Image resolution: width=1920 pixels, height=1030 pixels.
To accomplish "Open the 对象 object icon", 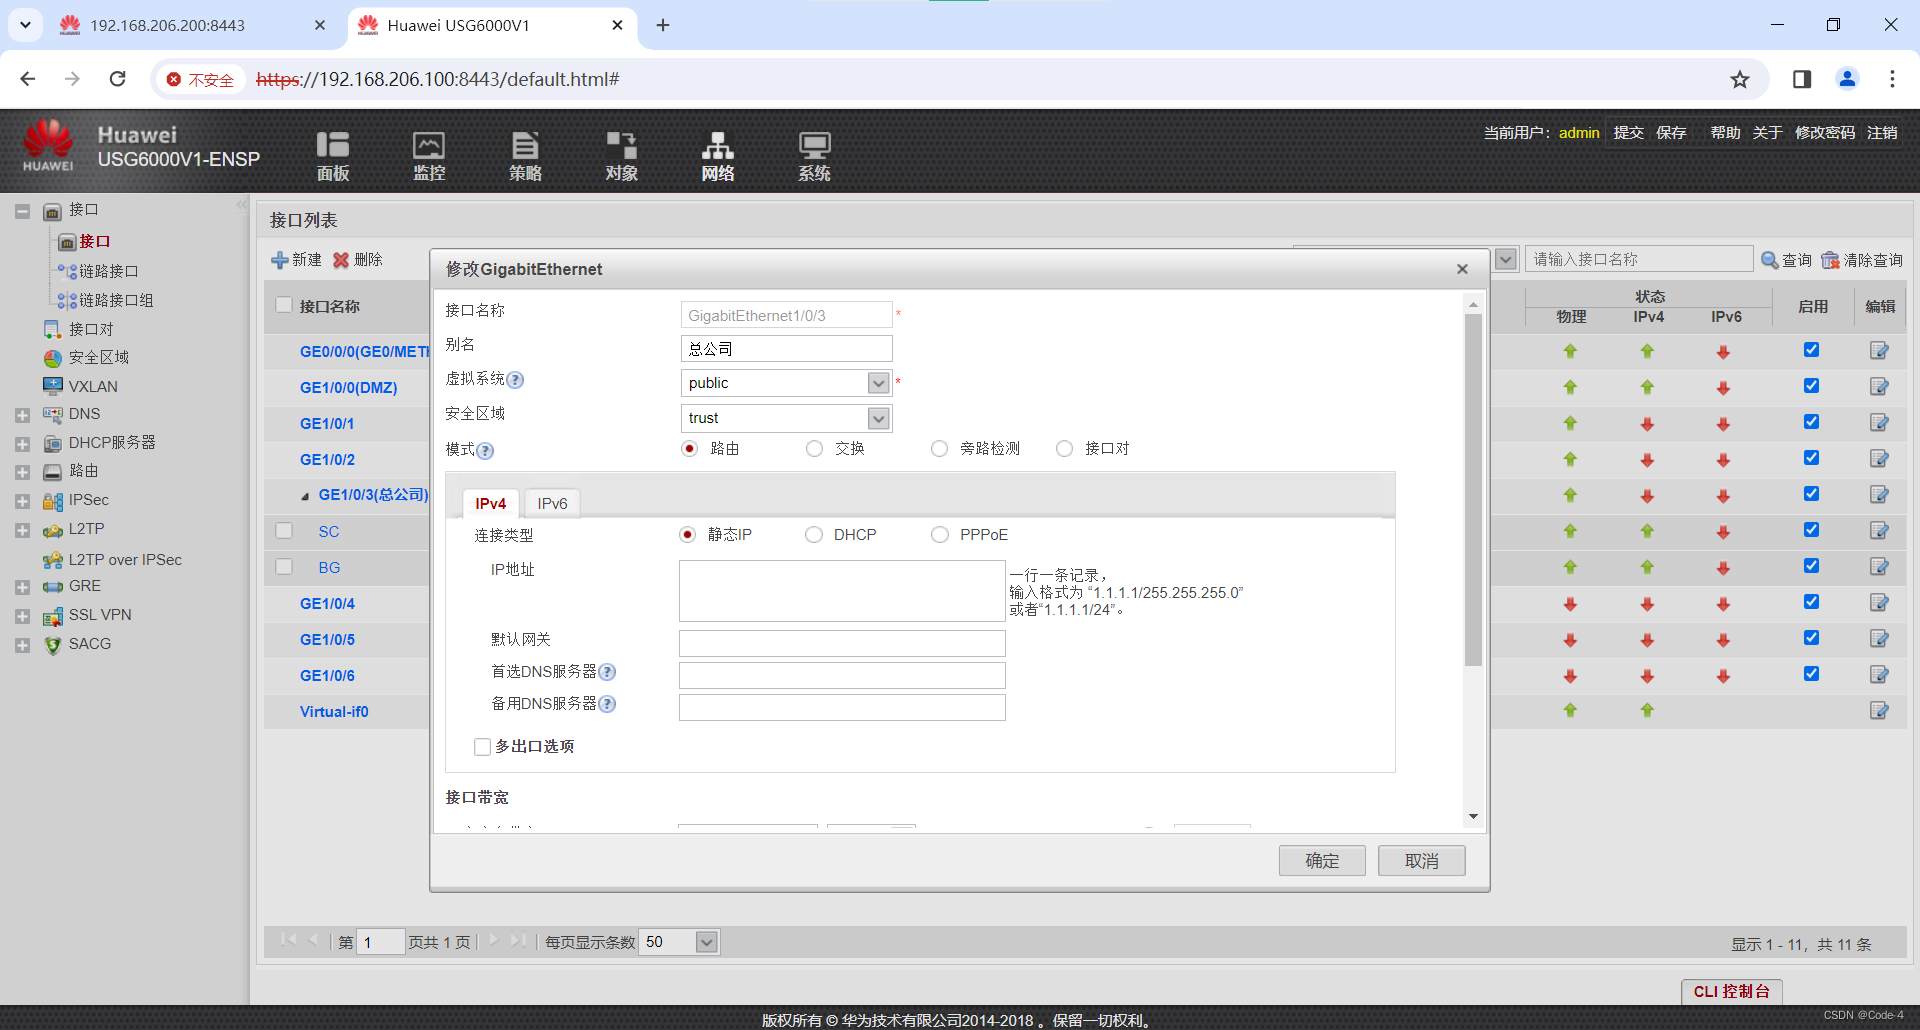I will pos(621,156).
